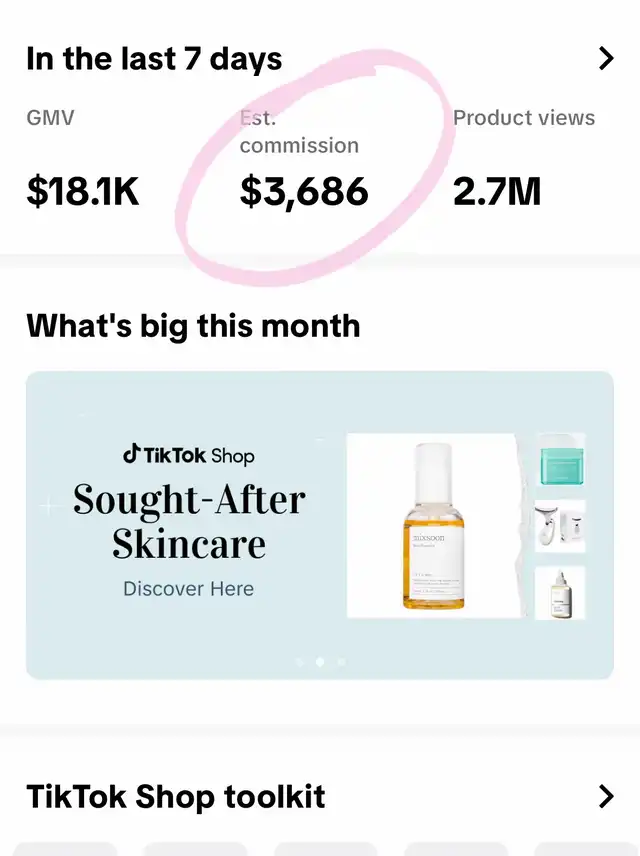Viewport: 640px width, 856px height.
Task: Select the white neck massager device thumbnail
Action: point(560,526)
